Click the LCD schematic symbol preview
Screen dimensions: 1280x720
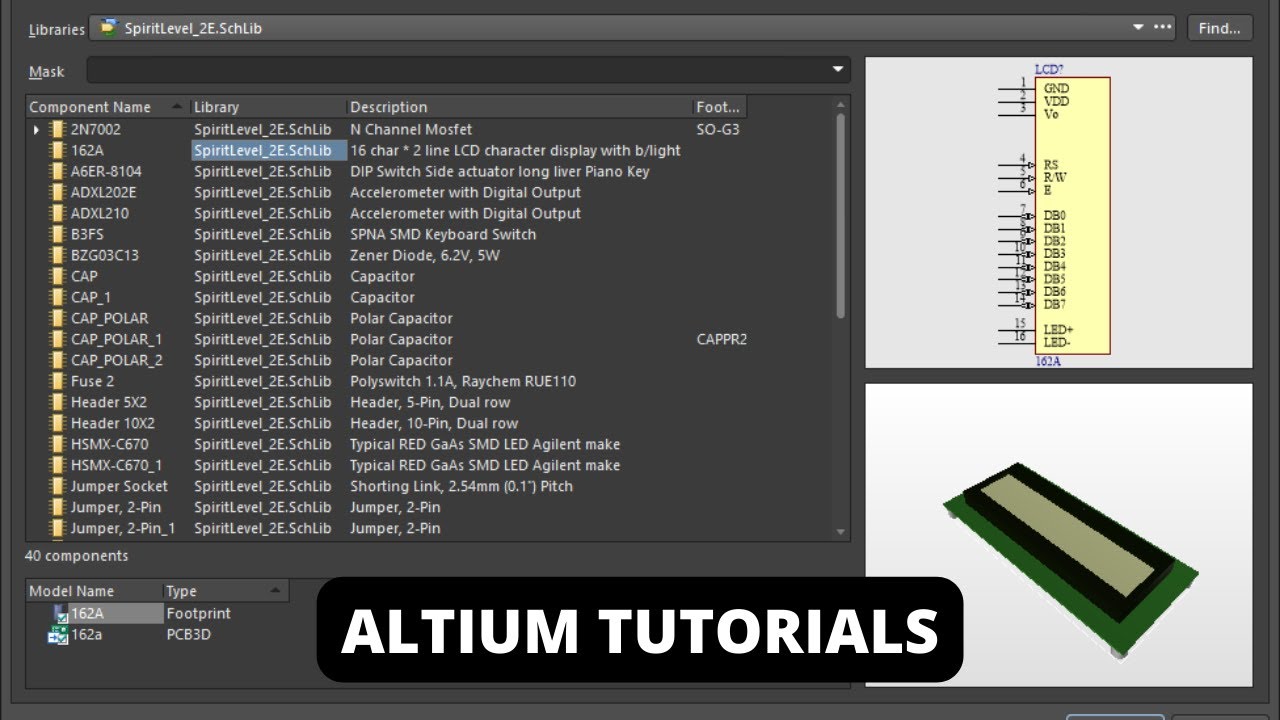[1058, 213]
